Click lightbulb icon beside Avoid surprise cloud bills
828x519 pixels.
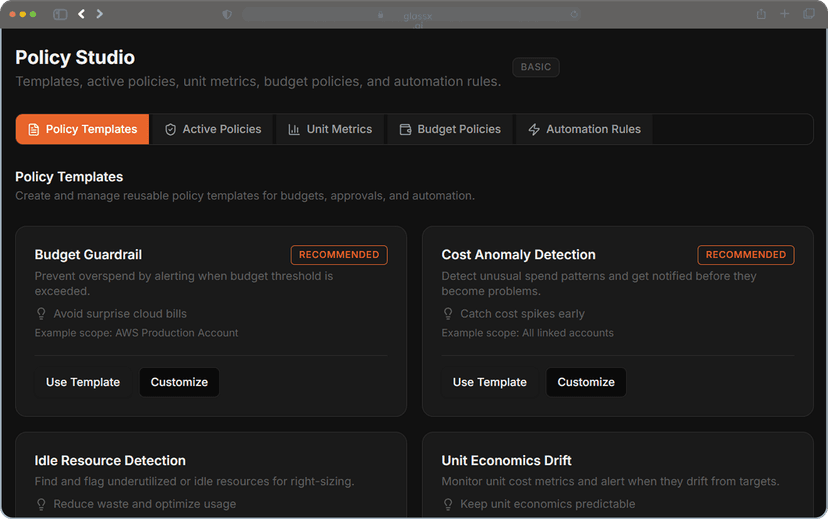tap(41, 314)
